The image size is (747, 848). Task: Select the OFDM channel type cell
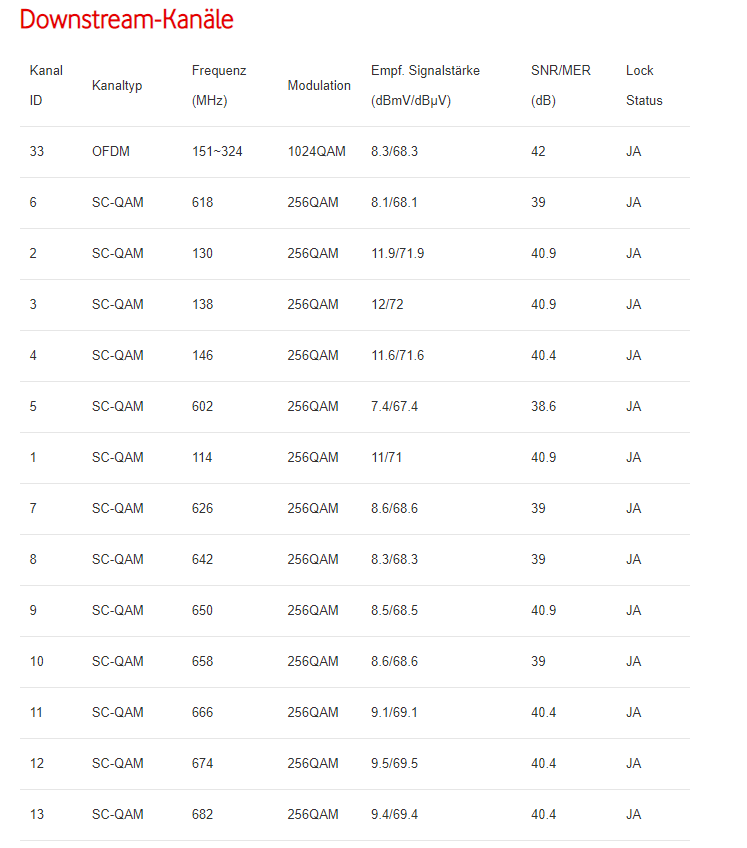click(x=110, y=152)
